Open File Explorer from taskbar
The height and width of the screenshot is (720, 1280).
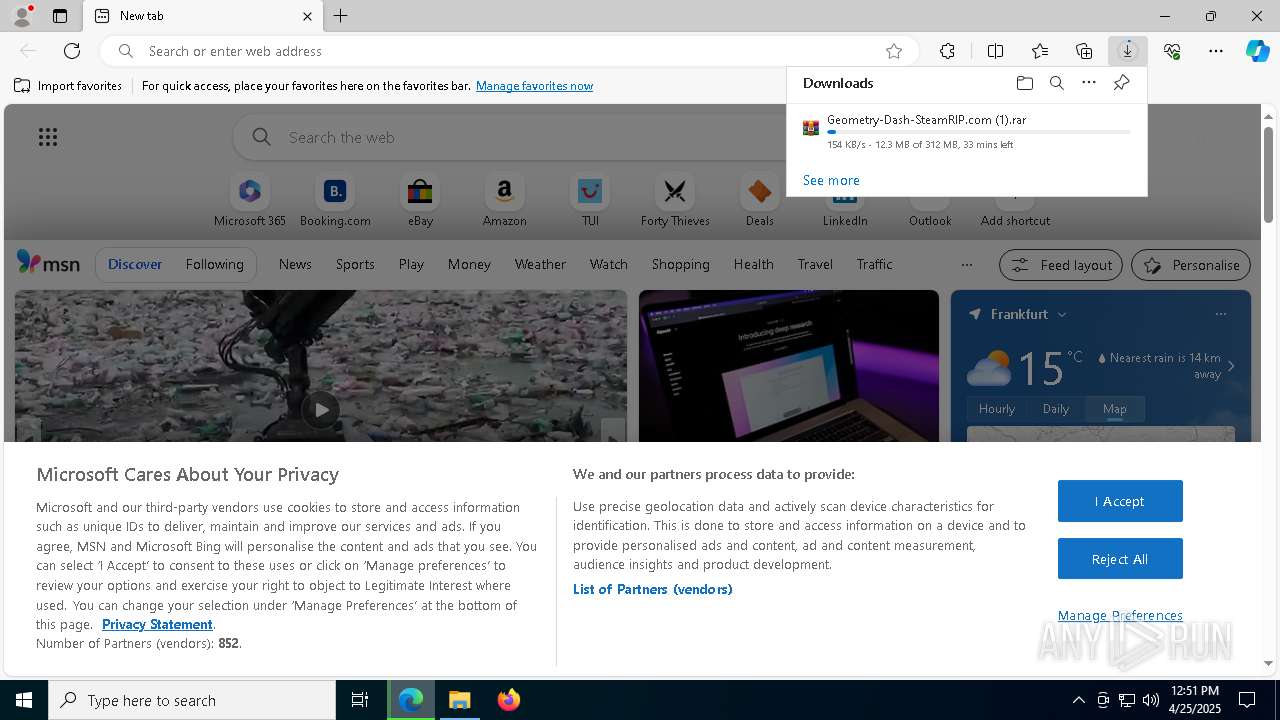460,700
